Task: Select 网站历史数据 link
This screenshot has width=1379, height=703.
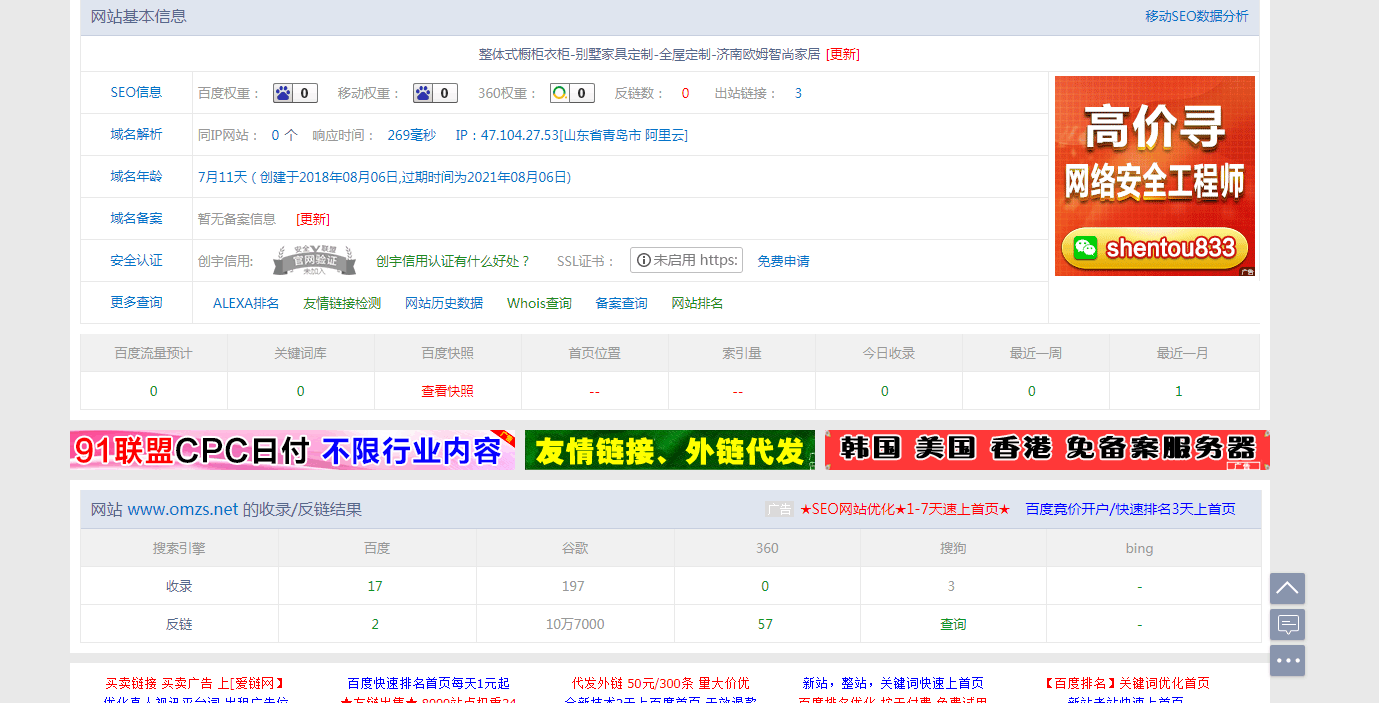Action: click(443, 303)
